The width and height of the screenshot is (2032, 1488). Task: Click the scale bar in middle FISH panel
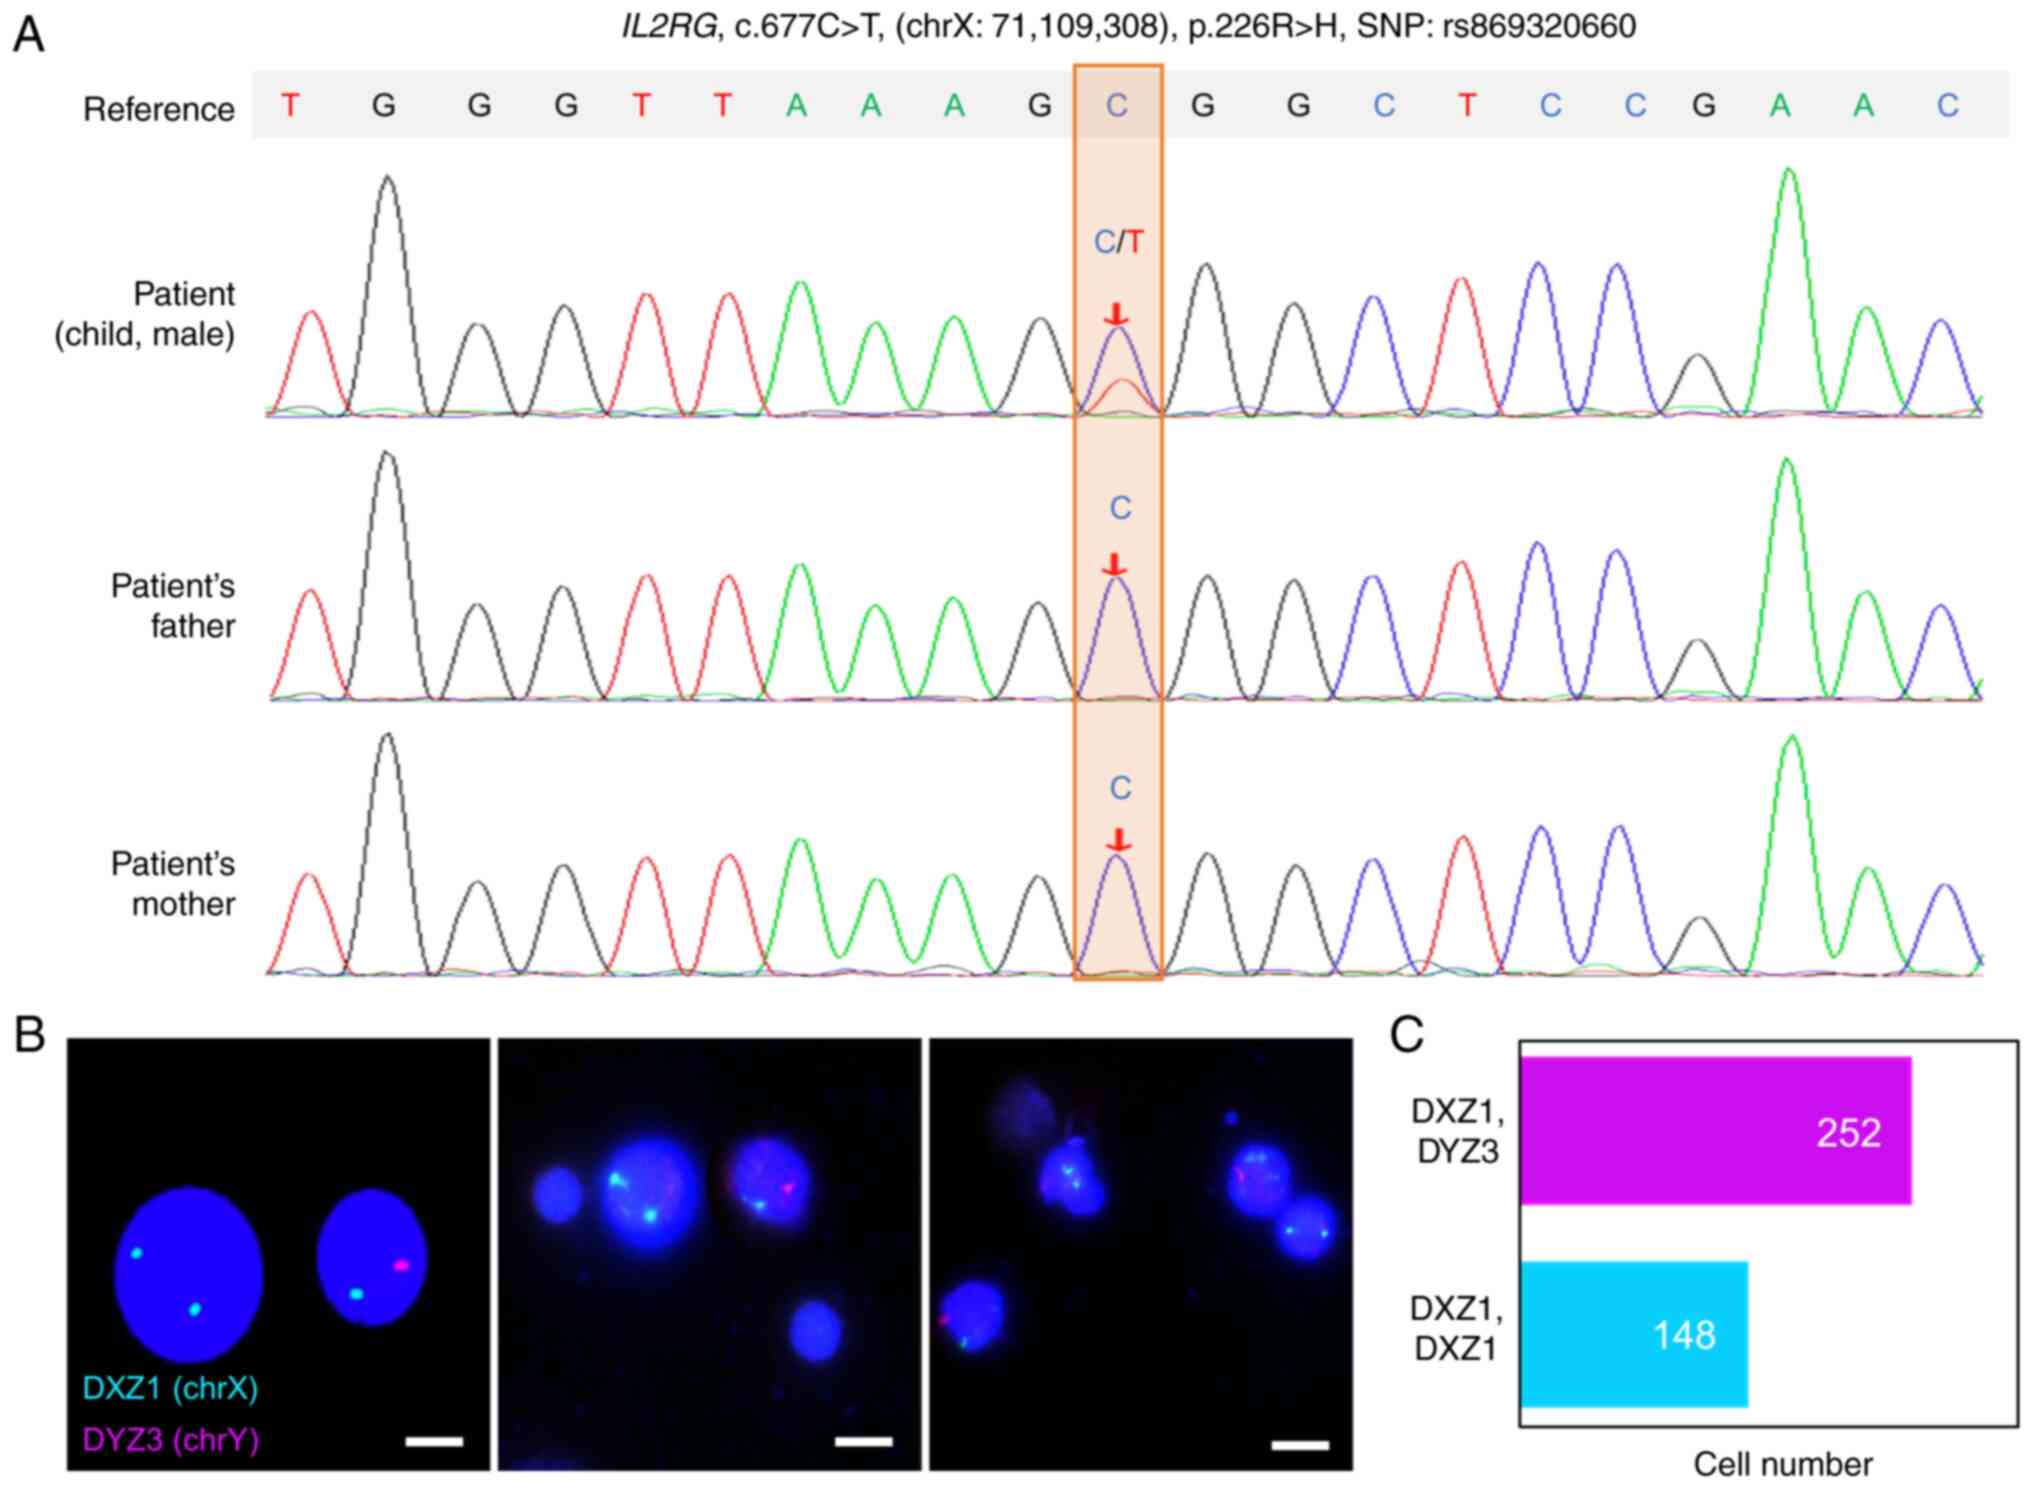point(863,1442)
